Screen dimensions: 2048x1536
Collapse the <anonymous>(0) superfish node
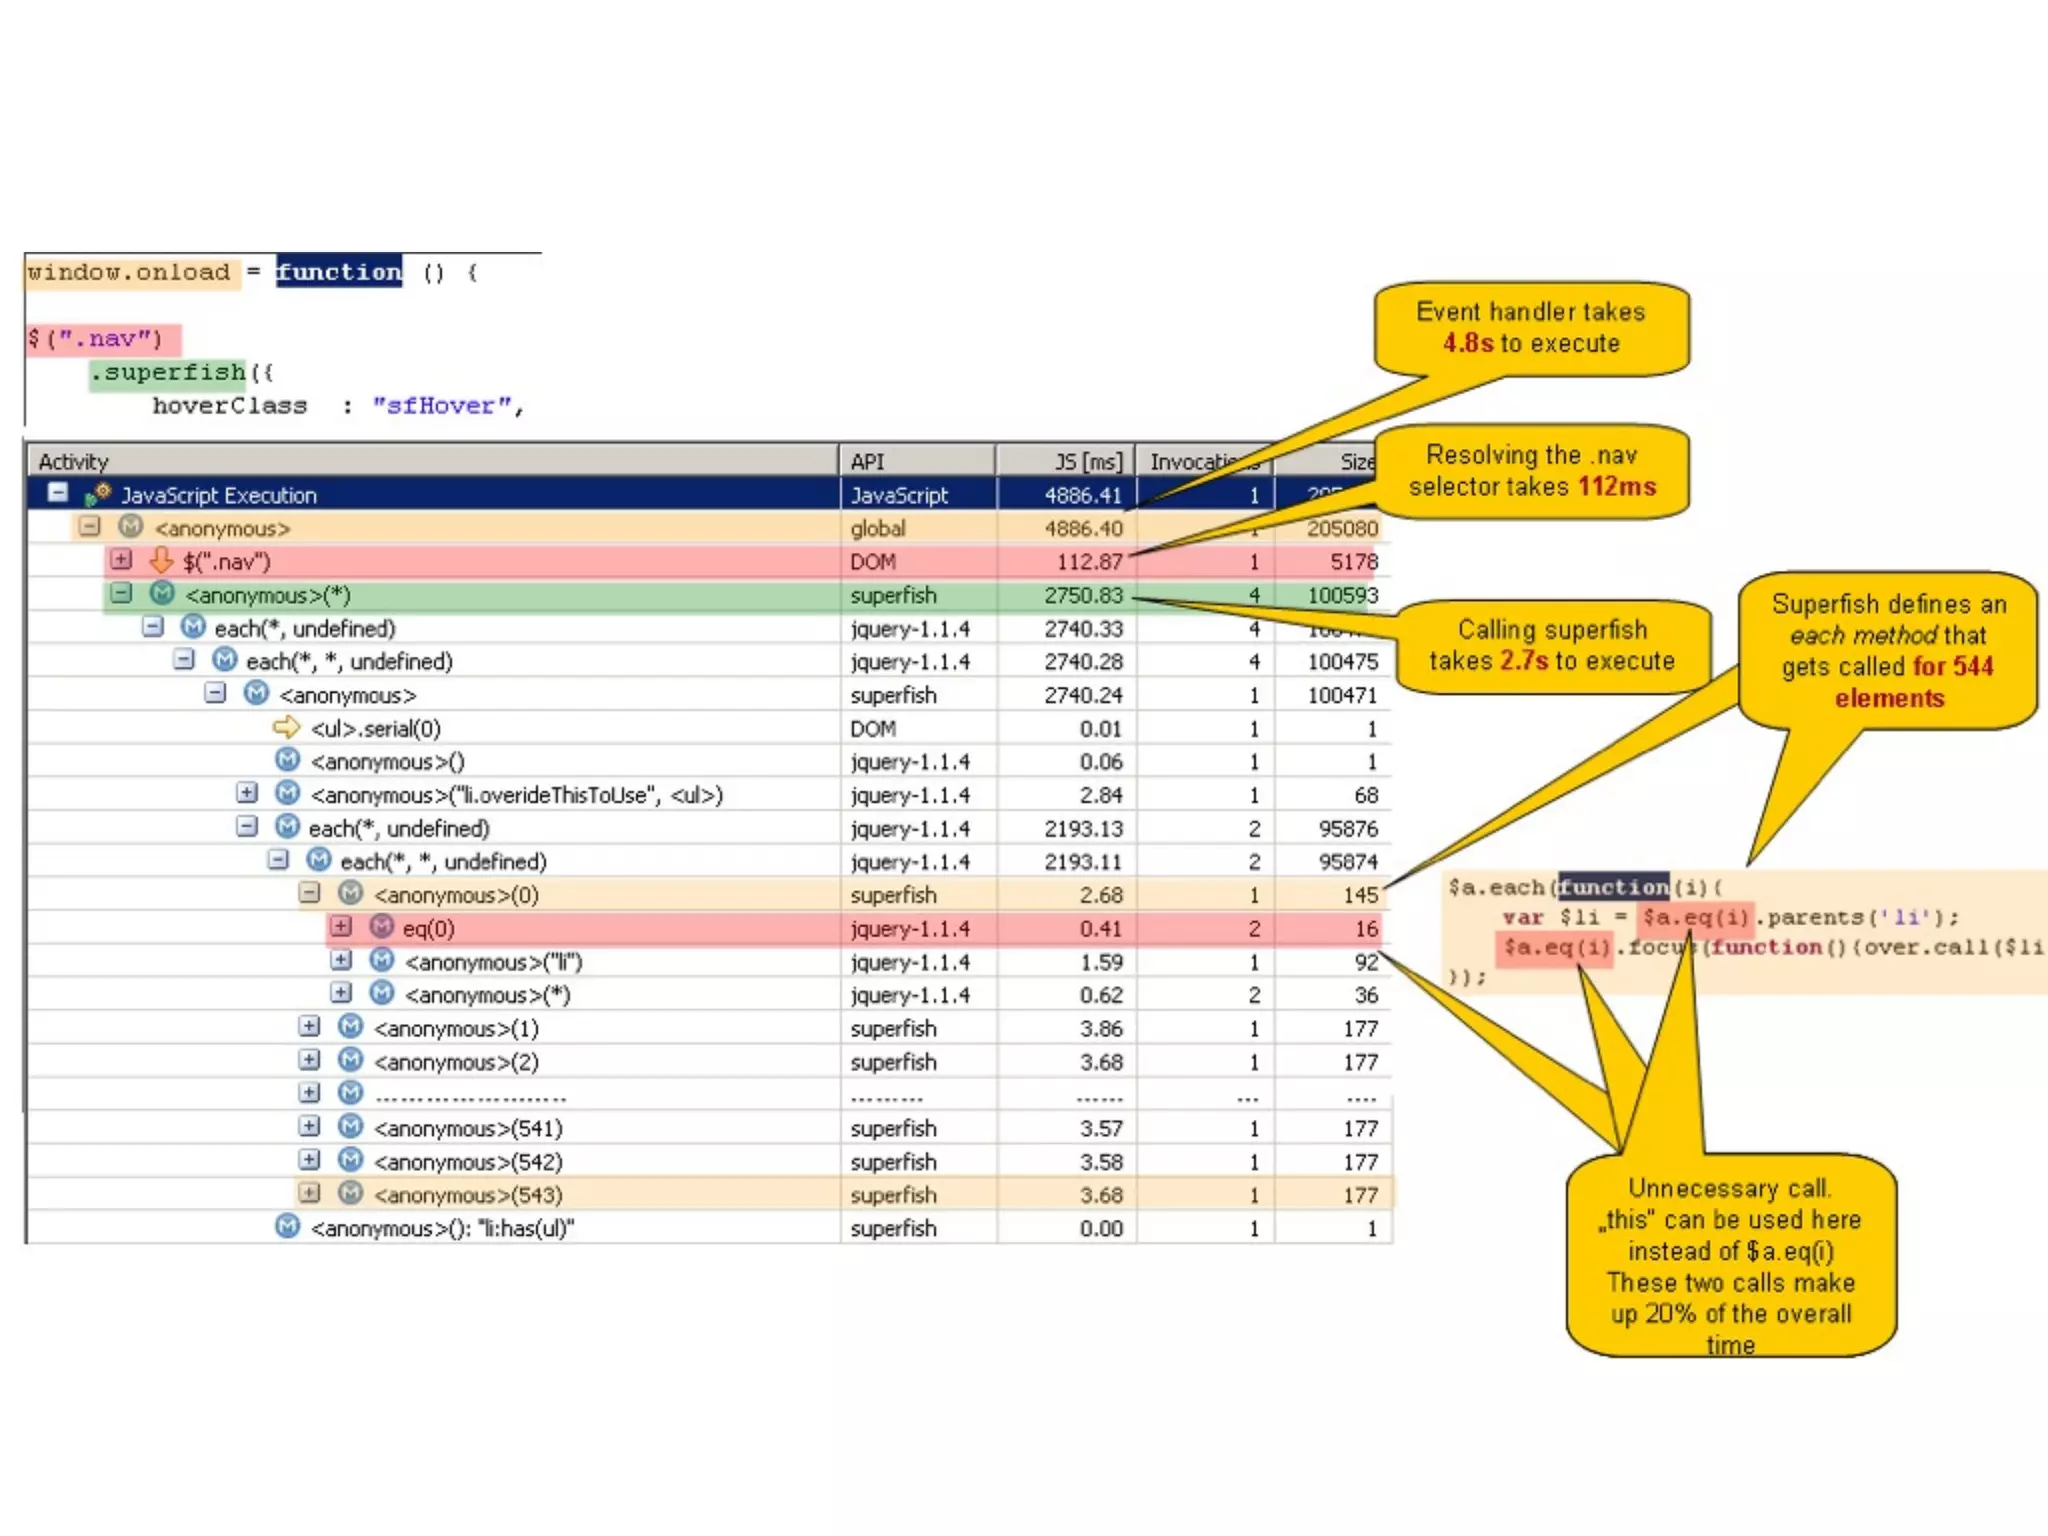[x=309, y=893]
